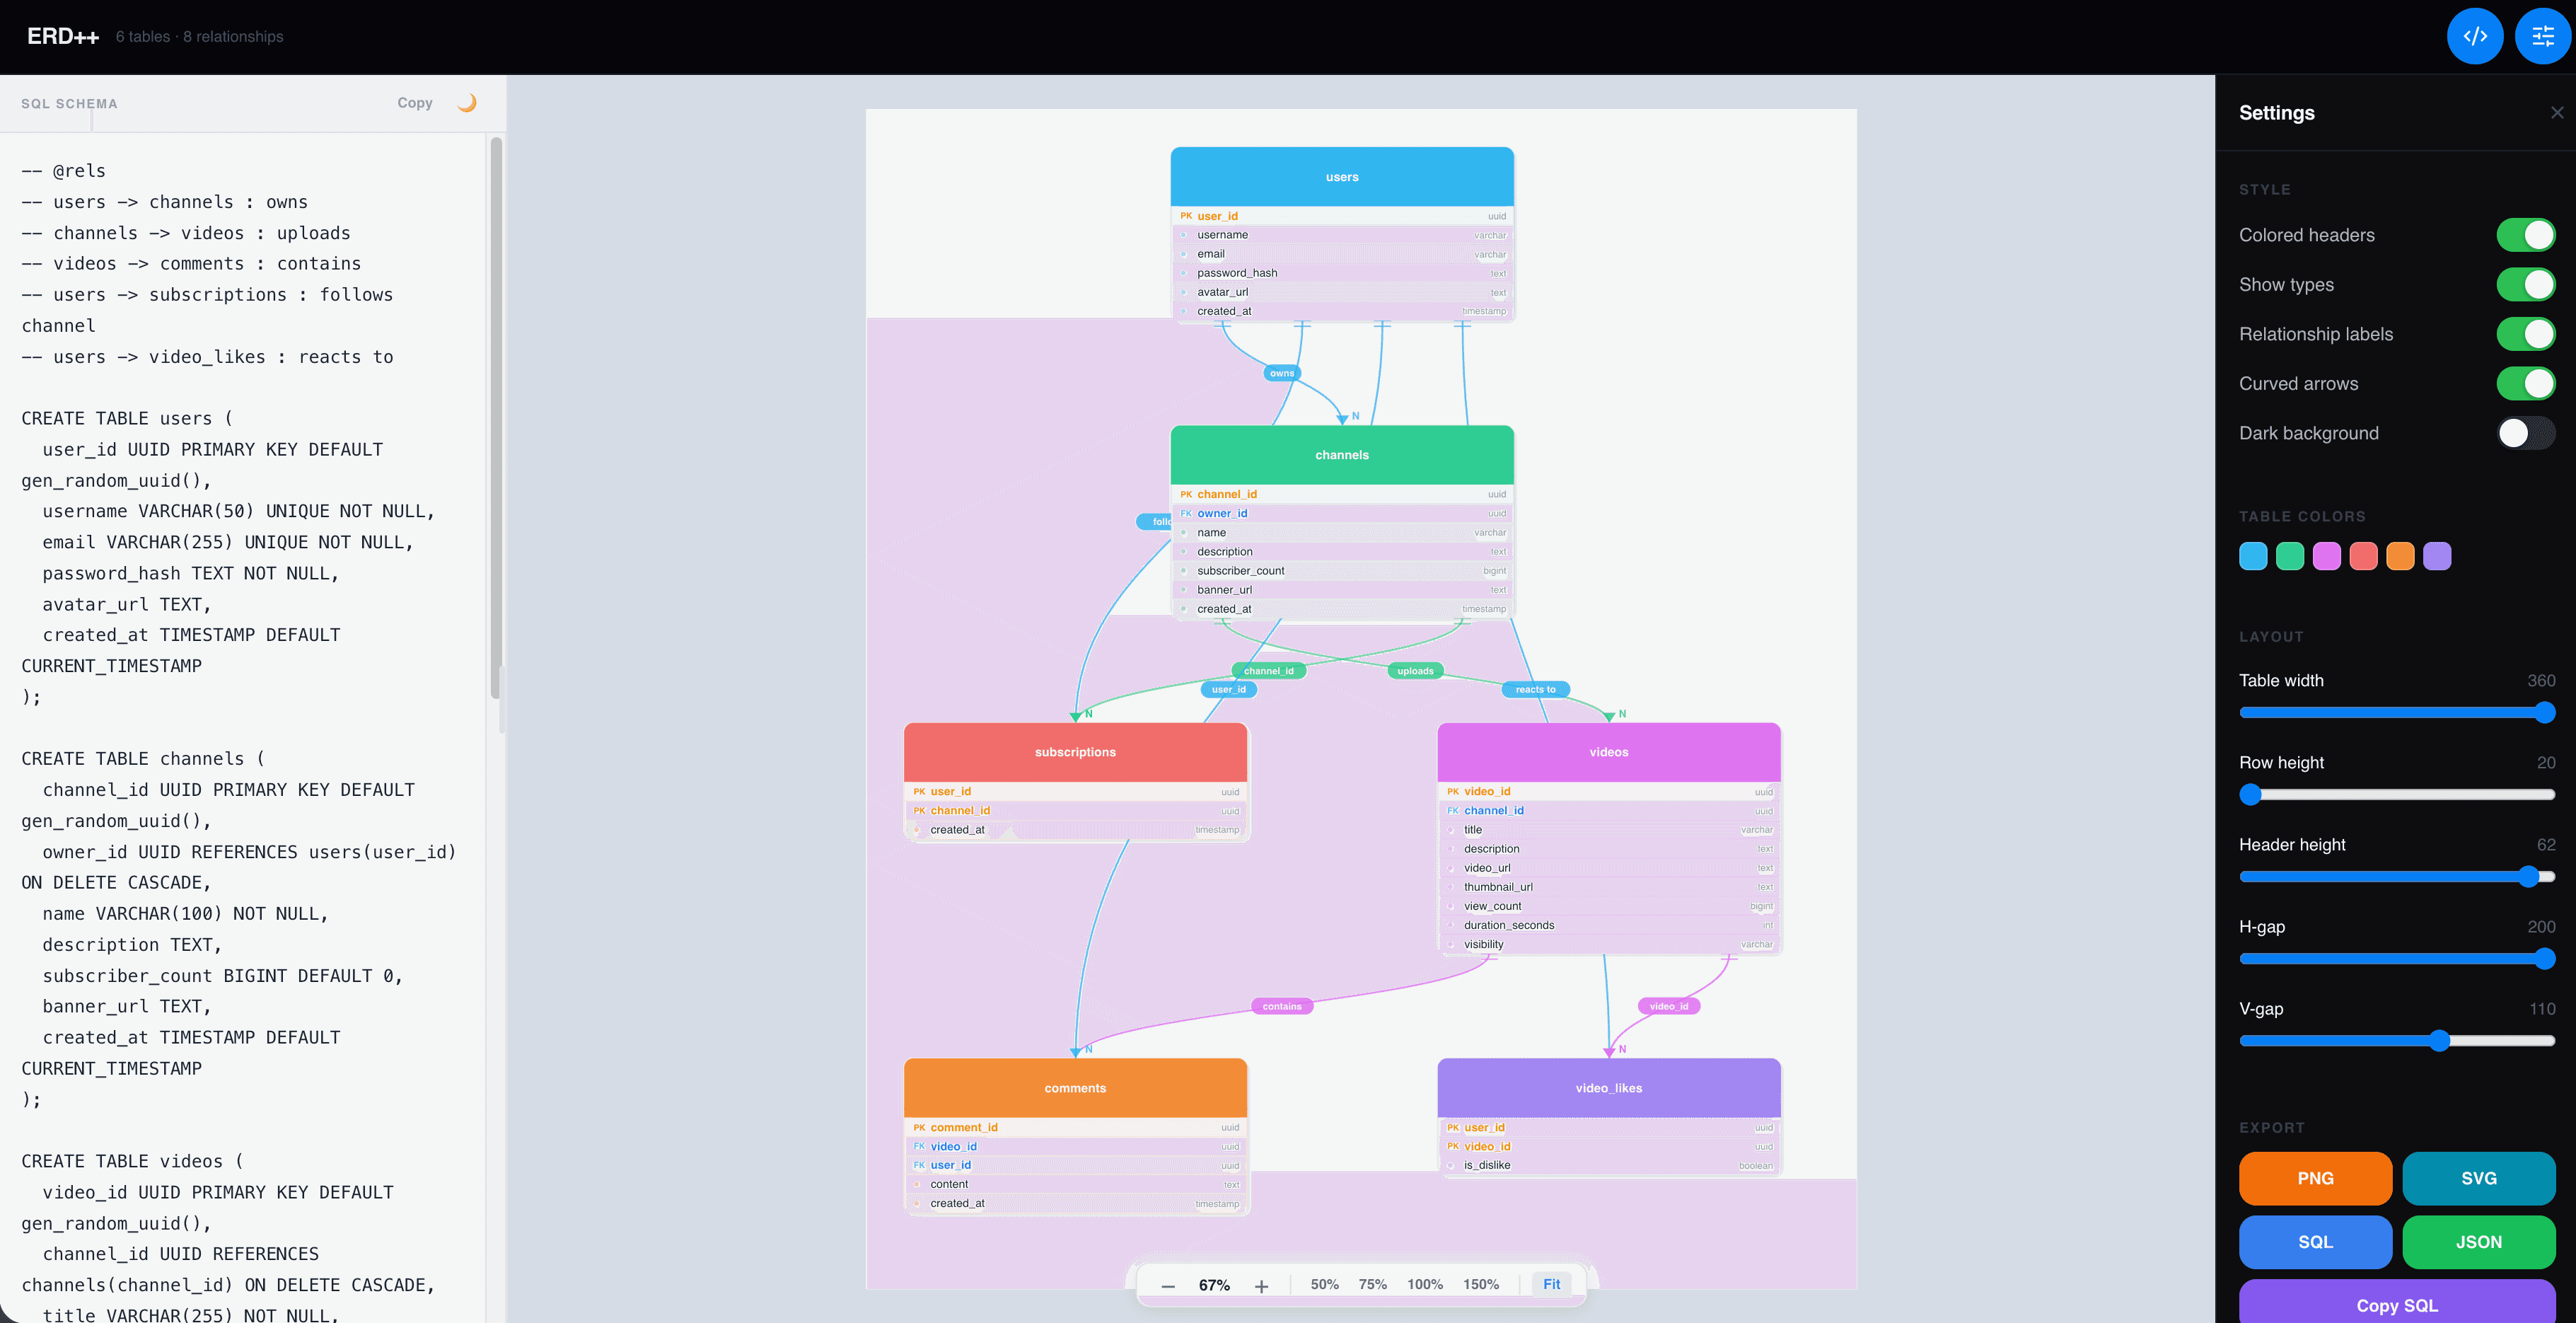
Task: Enable Dark background toggle
Action: pyautogui.click(x=2525, y=433)
